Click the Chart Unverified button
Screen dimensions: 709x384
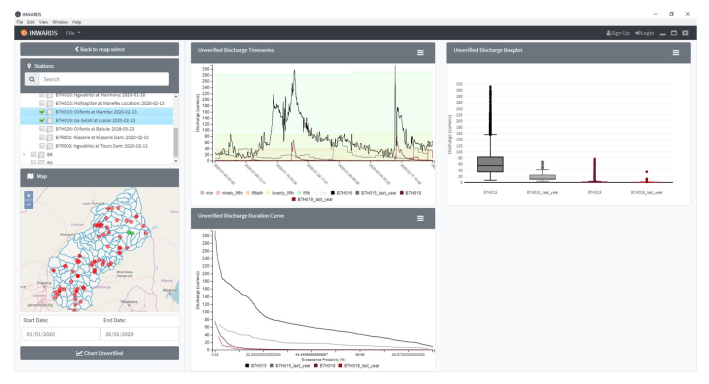pyautogui.click(x=99, y=353)
